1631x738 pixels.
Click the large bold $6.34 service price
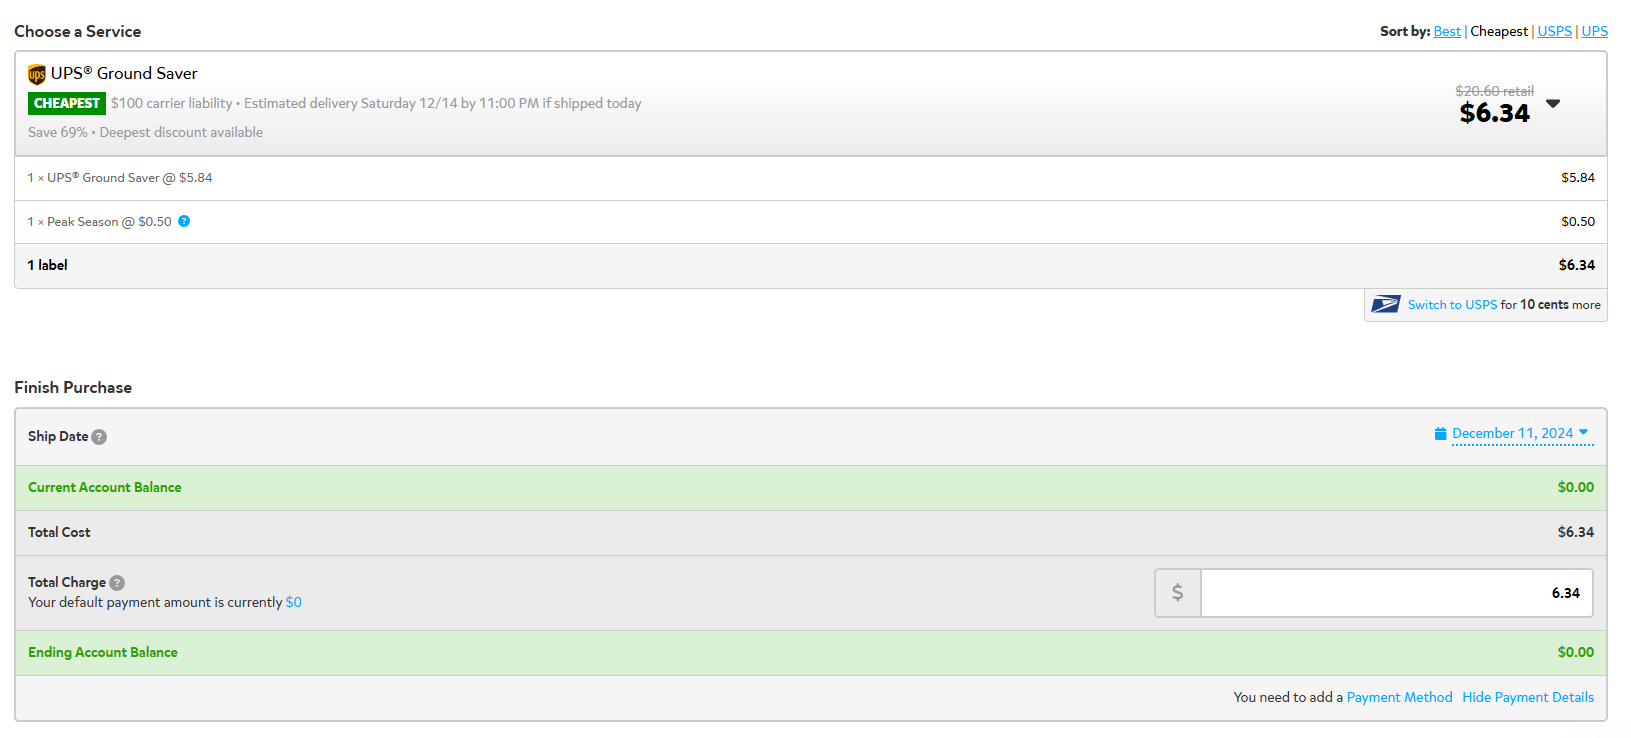pyautogui.click(x=1494, y=113)
